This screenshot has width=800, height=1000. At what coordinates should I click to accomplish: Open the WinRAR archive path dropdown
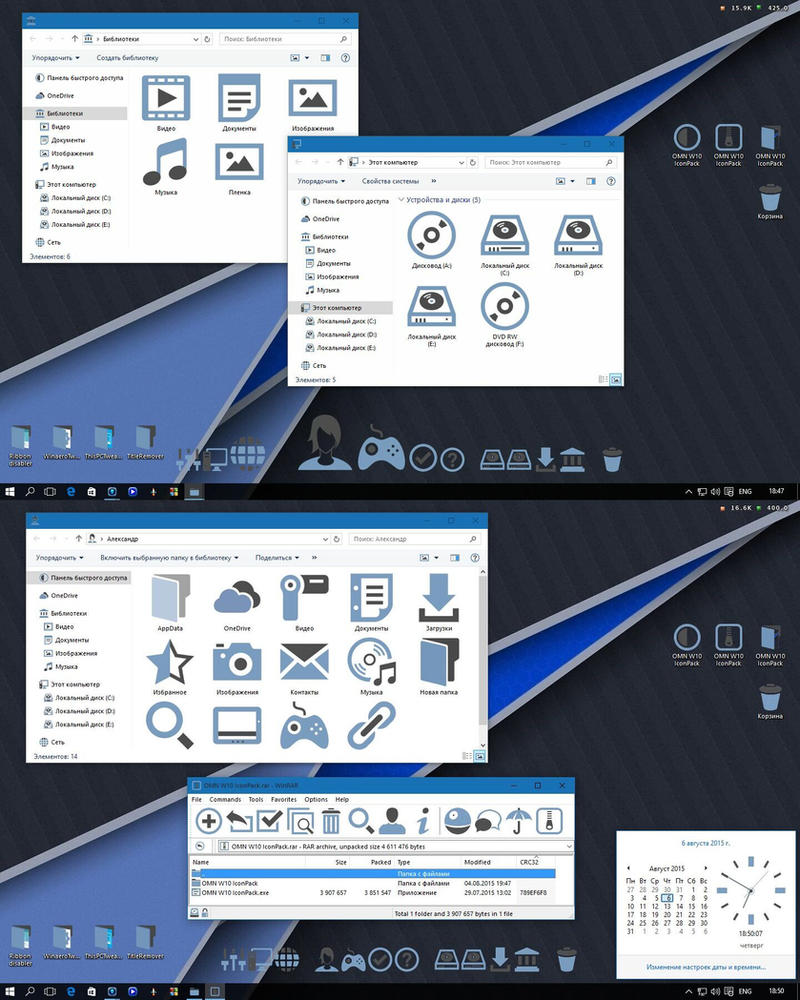click(x=569, y=846)
